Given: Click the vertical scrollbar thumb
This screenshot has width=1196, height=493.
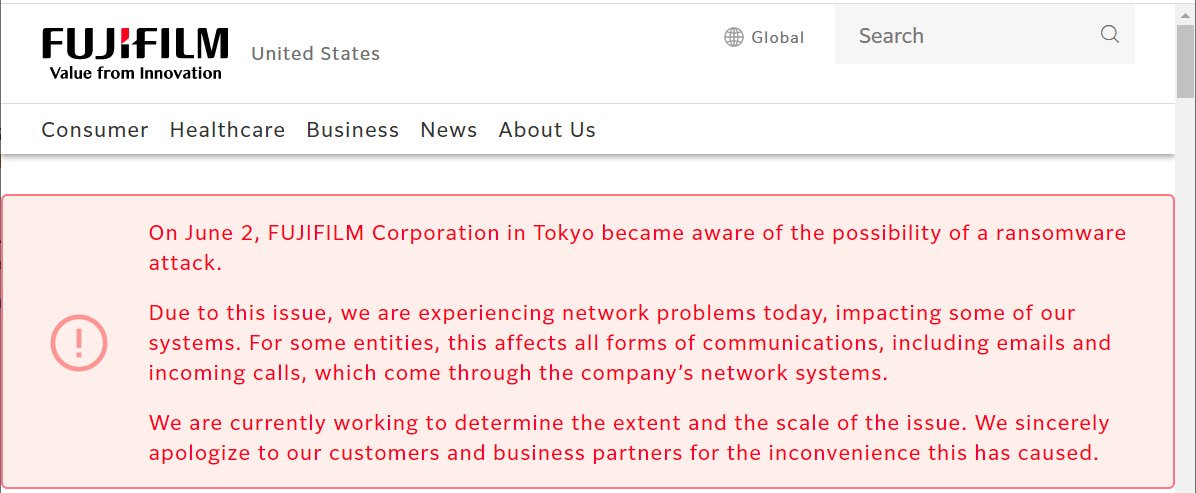Looking at the screenshot, I should point(1185,60).
